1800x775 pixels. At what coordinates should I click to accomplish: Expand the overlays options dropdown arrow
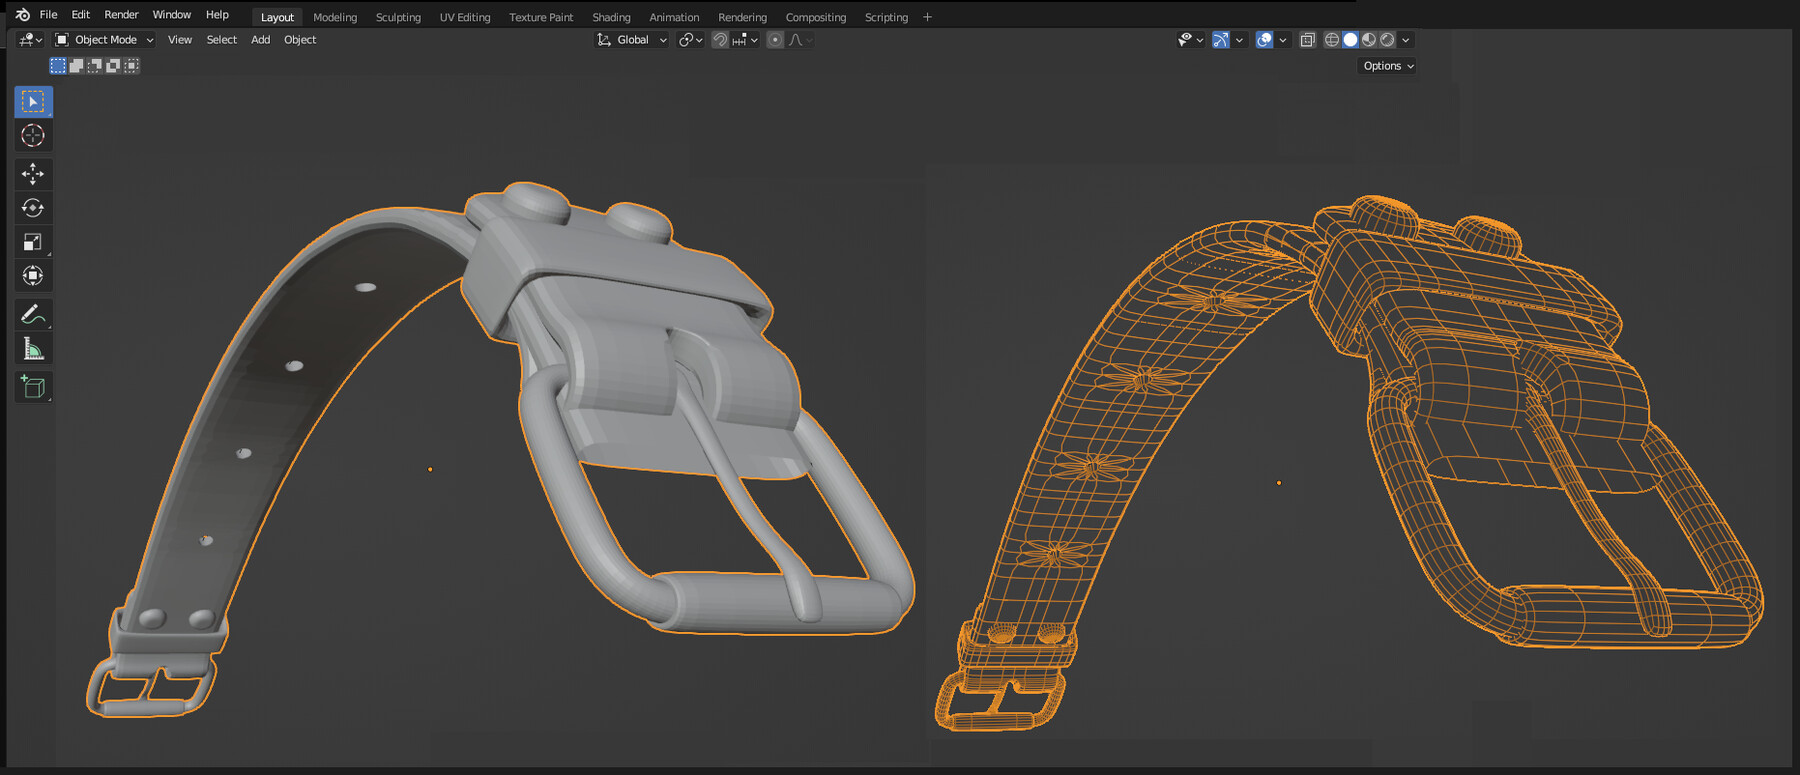pos(1283,40)
